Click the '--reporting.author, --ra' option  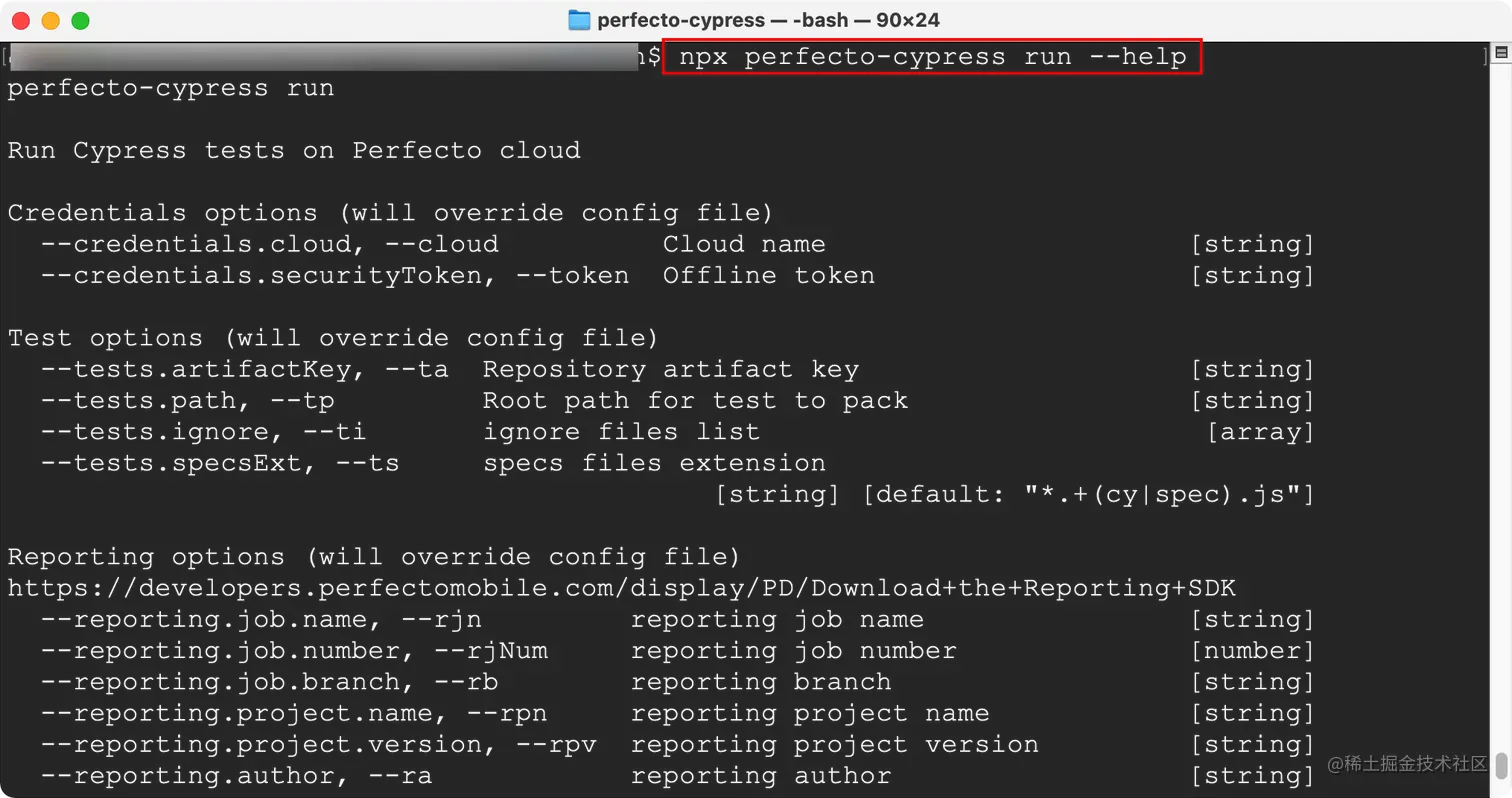coord(237,776)
